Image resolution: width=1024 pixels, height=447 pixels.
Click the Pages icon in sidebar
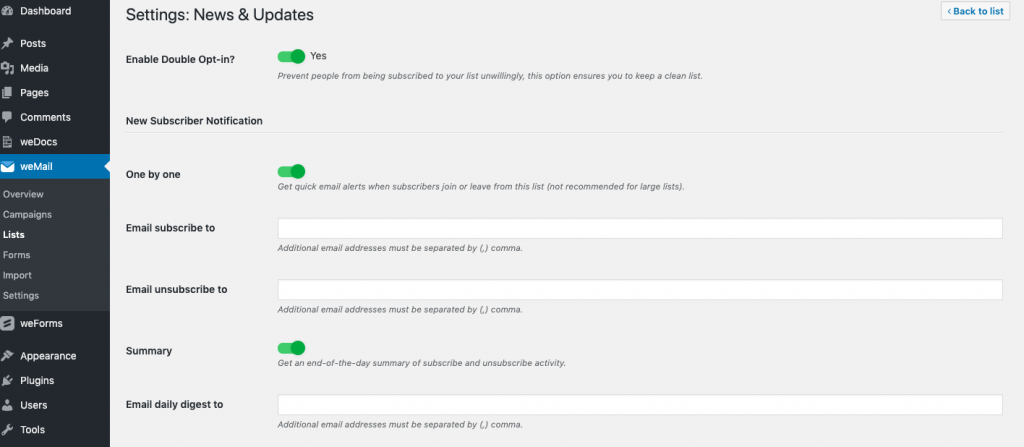[x=7, y=93]
